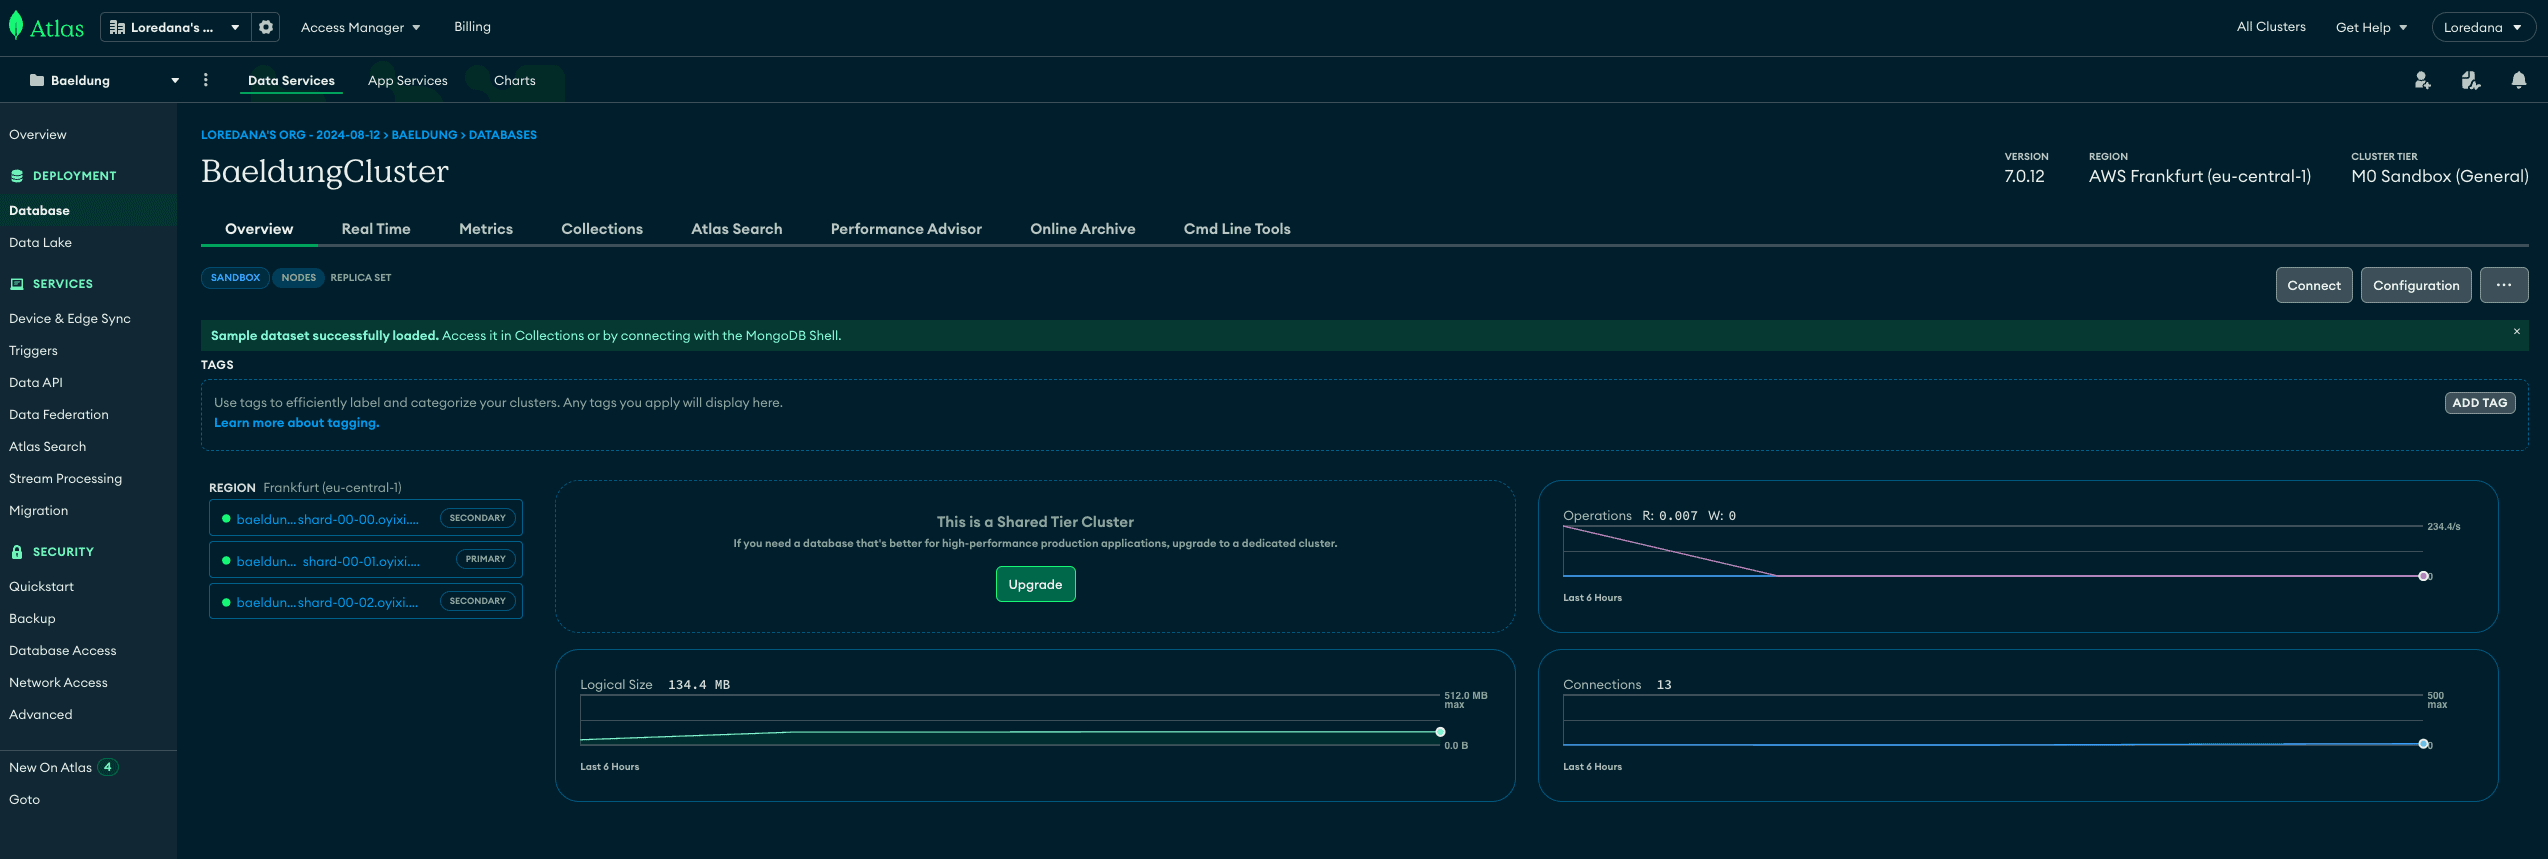The width and height of the screenshot is (2548, 859).
Task: Open the Online Archive tab
Action: (x=1083, y=229)
